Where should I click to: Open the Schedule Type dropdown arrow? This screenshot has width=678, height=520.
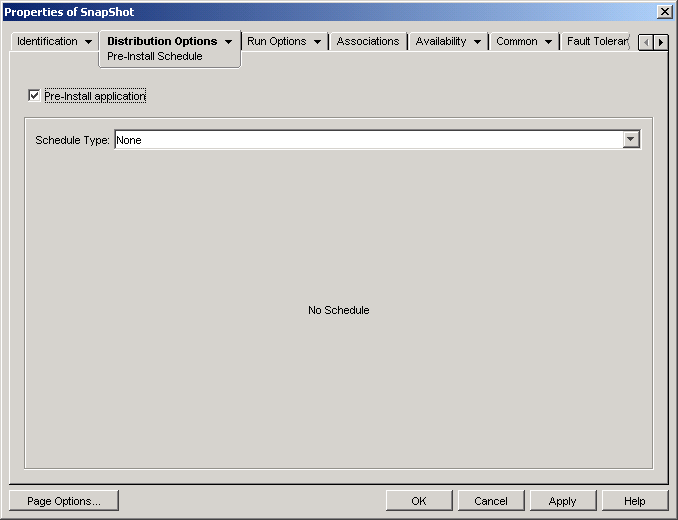(631, 140)
